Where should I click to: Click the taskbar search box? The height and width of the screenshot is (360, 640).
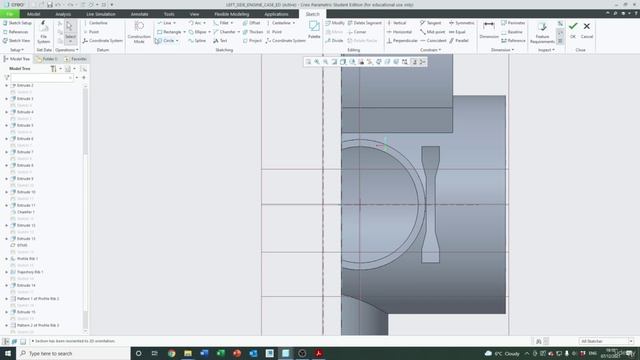pyautogui.click(x=73, y=353)
